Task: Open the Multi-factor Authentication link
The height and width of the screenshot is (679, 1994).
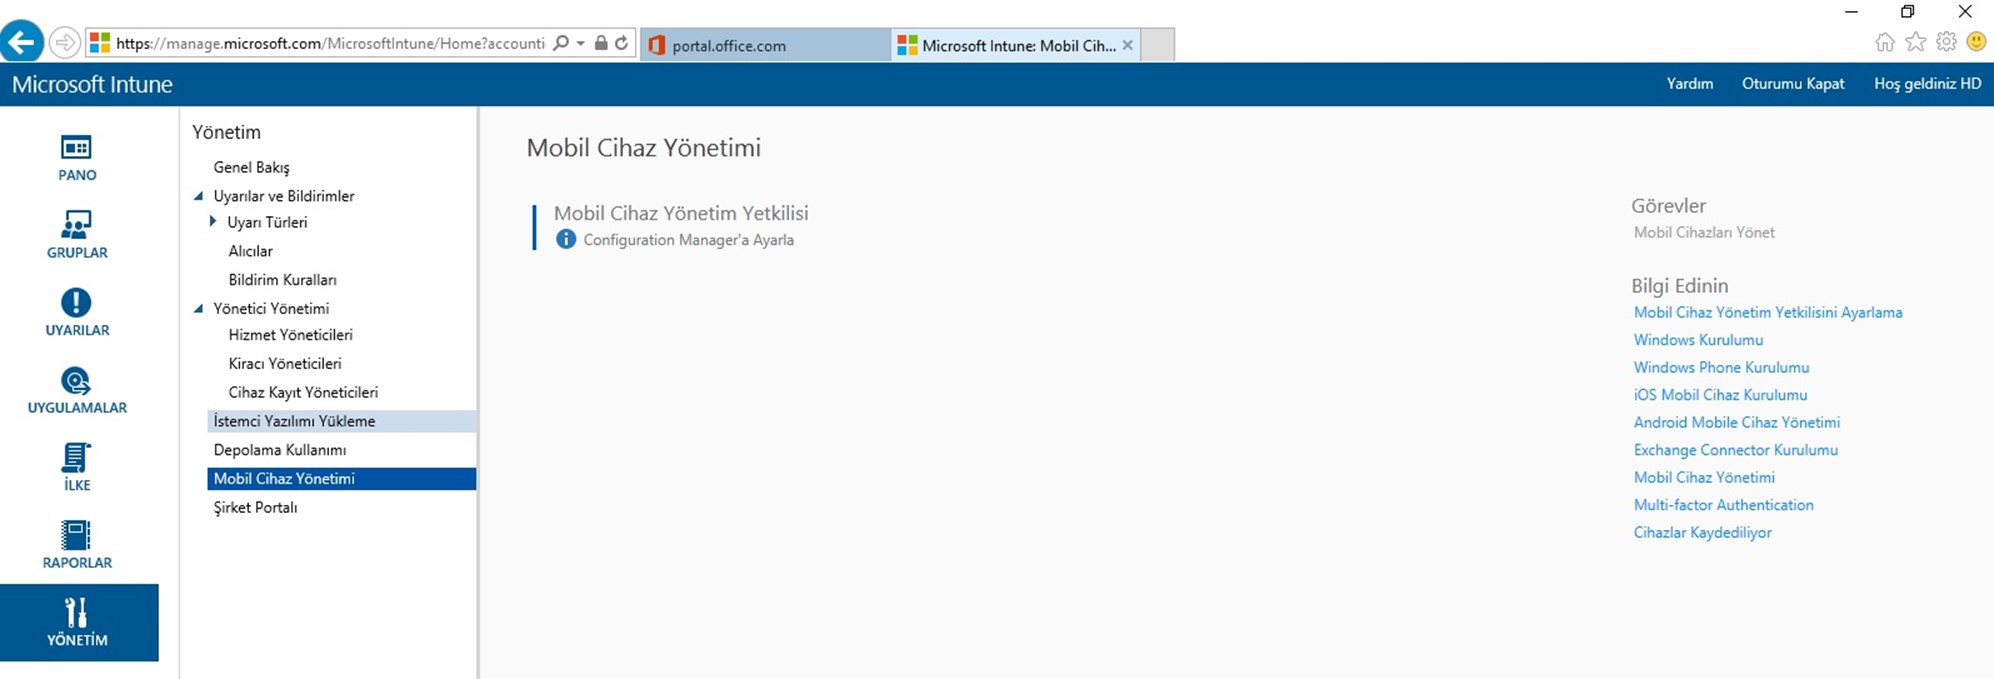Action: point(1723,505)
